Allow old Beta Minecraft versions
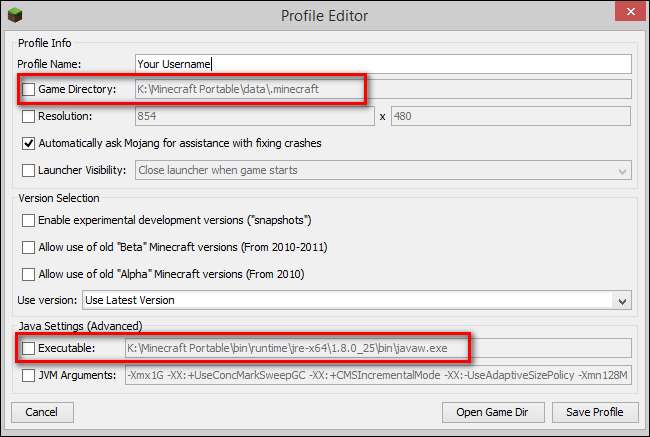650x437 pixels. 28,247
